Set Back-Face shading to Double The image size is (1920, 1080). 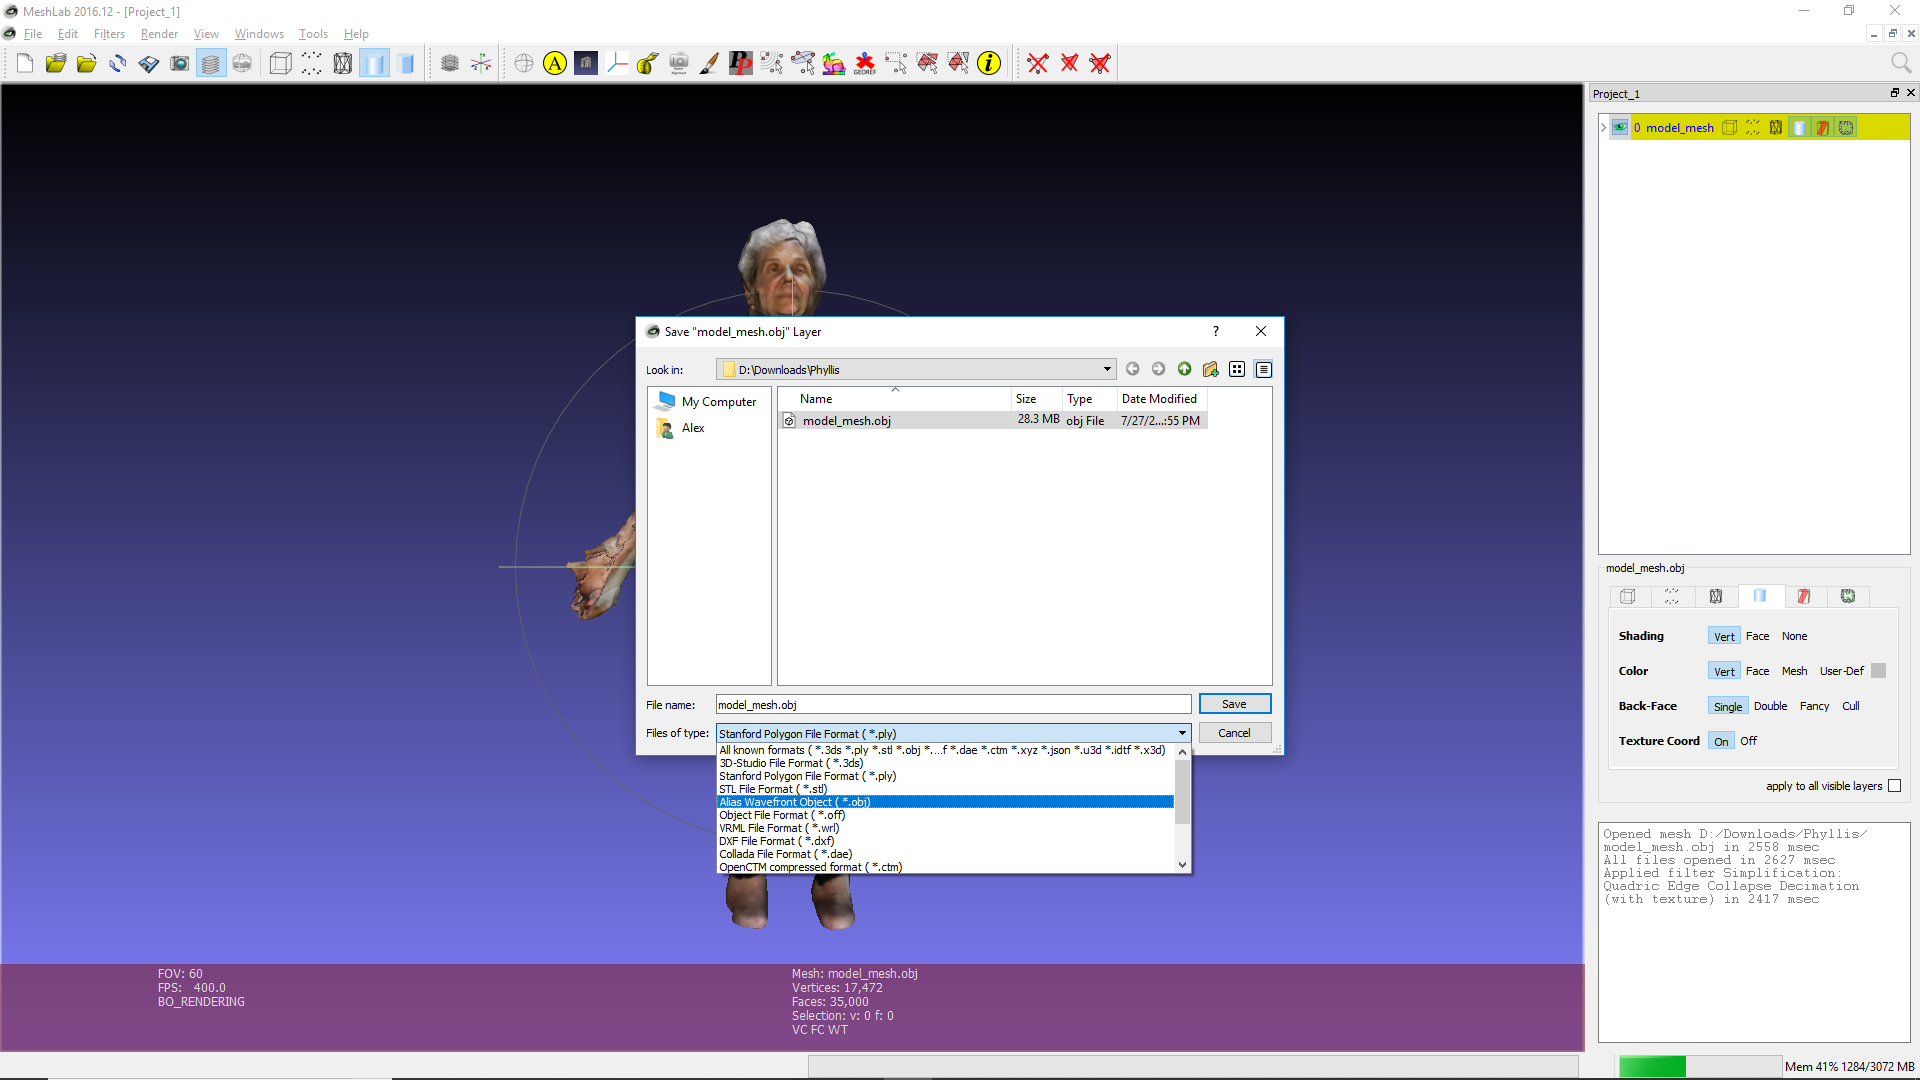(1770, 705)
